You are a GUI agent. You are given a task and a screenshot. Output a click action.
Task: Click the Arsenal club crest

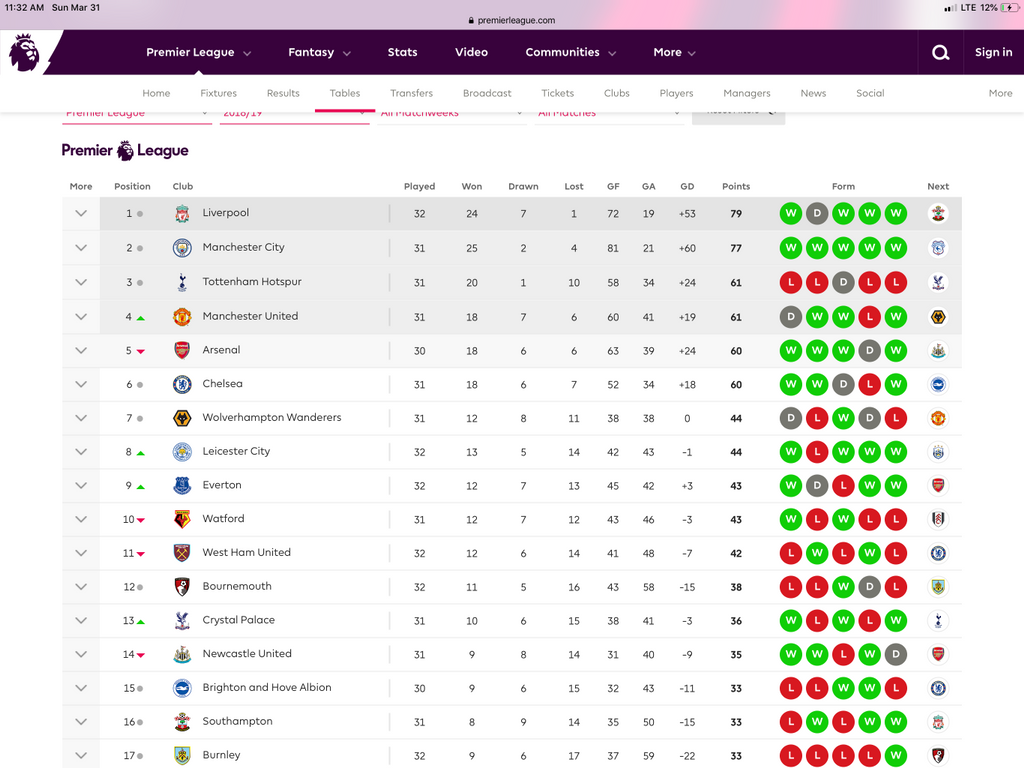pos(182,350)
